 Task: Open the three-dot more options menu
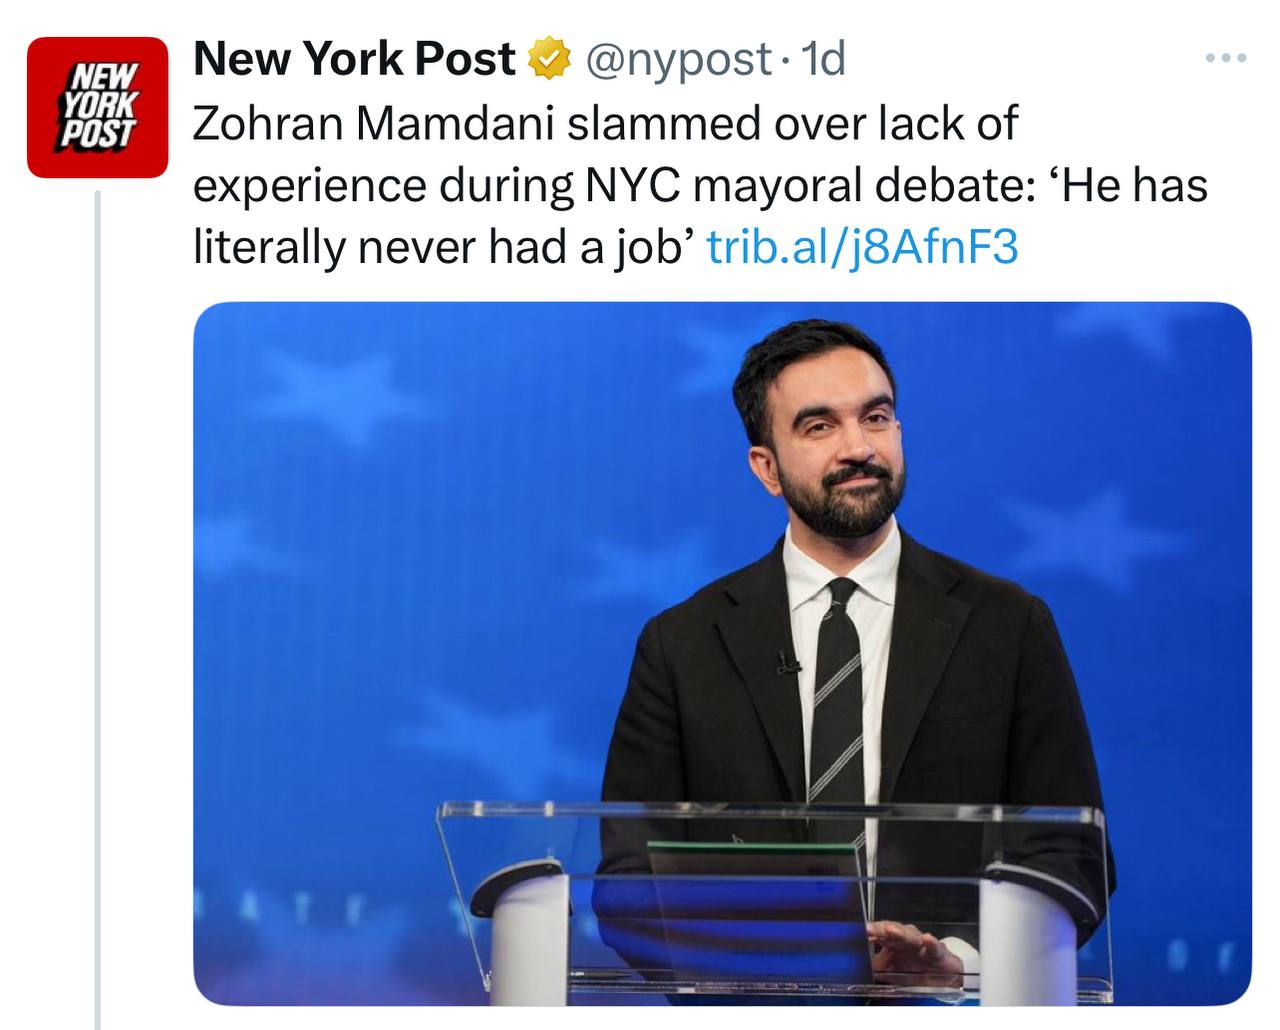coord(1226,59)
